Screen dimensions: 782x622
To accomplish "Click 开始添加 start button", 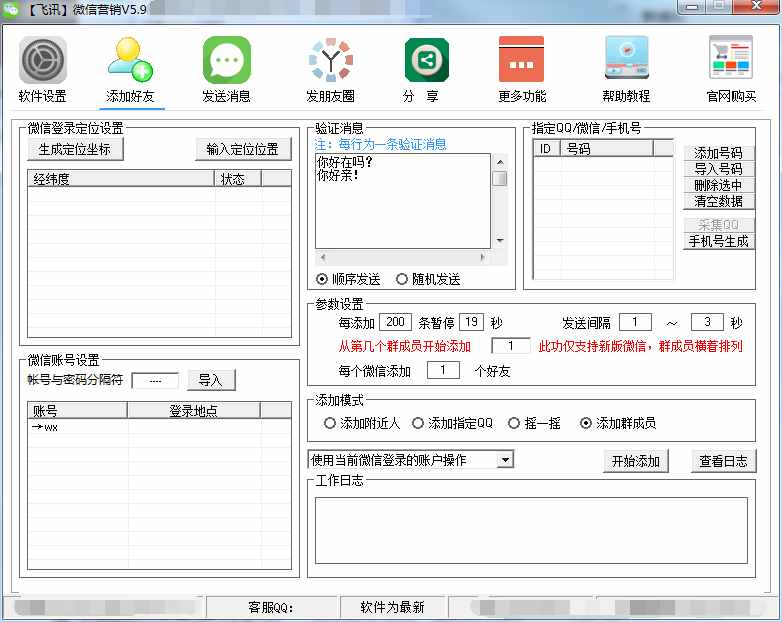I will pyautogui.click(x=635, y=461).
